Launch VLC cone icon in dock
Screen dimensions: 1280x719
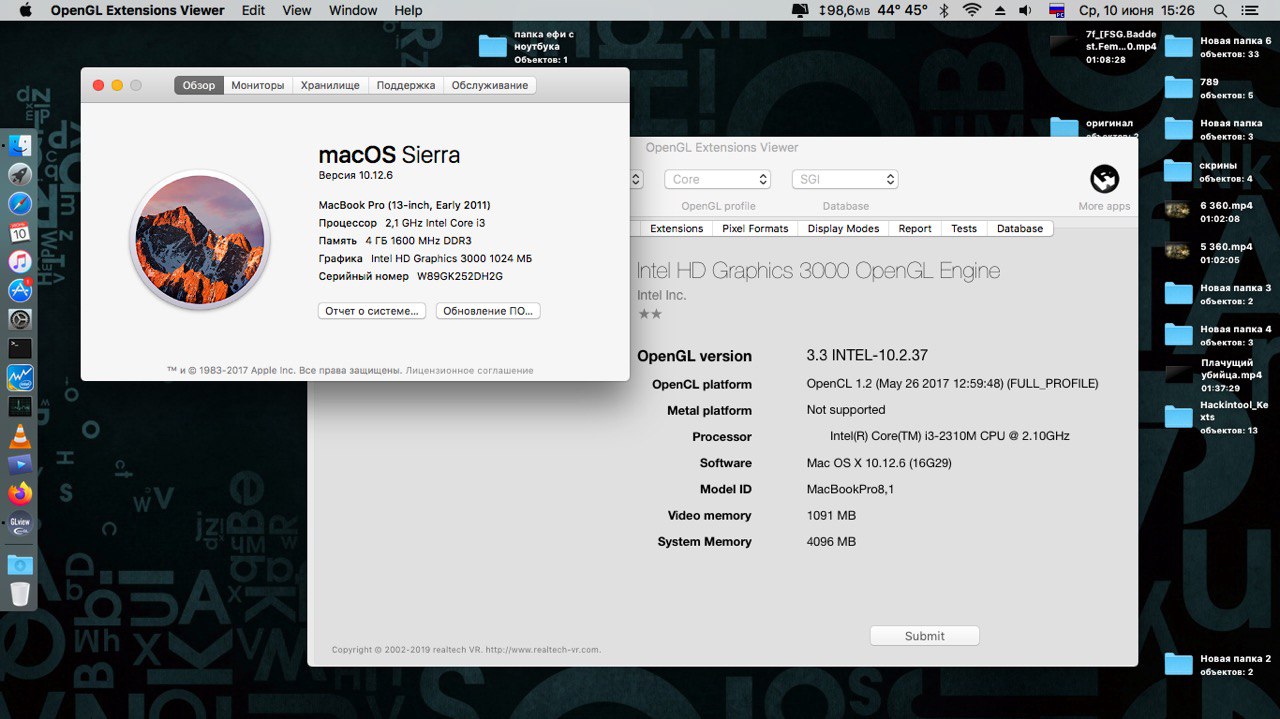click(x=20, y=436)
